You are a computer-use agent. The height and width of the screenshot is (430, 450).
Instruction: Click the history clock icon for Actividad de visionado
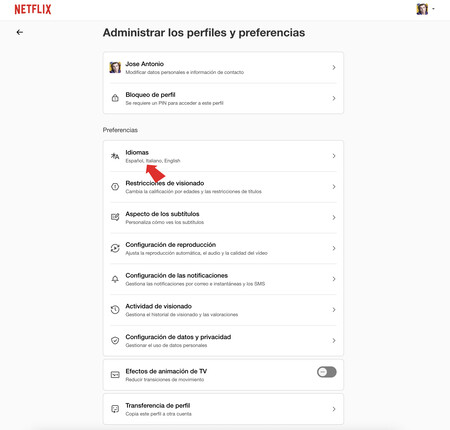(x=115, y=310)
